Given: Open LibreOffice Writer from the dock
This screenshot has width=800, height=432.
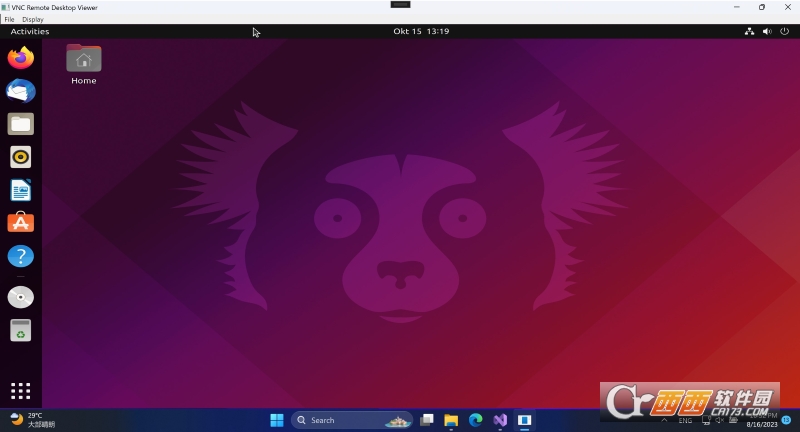Looking at the screenshot, I should (20, 190).
